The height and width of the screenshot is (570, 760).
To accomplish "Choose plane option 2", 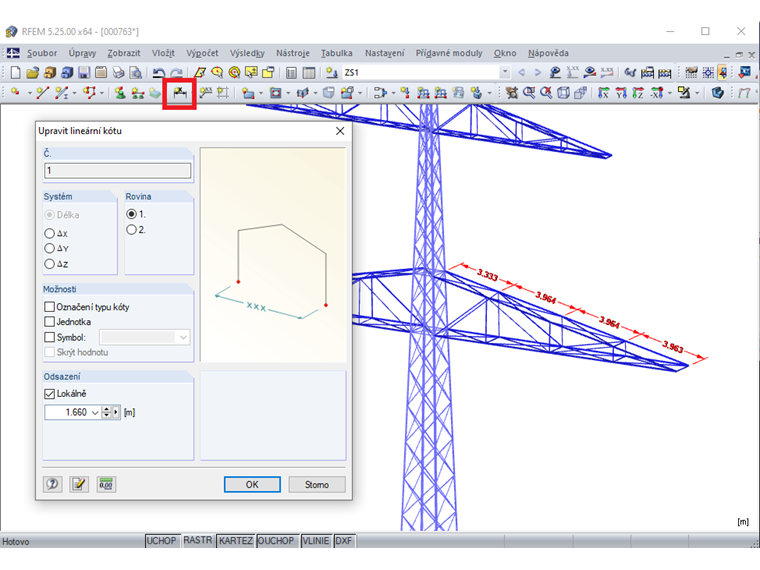I will coord(131,230).
